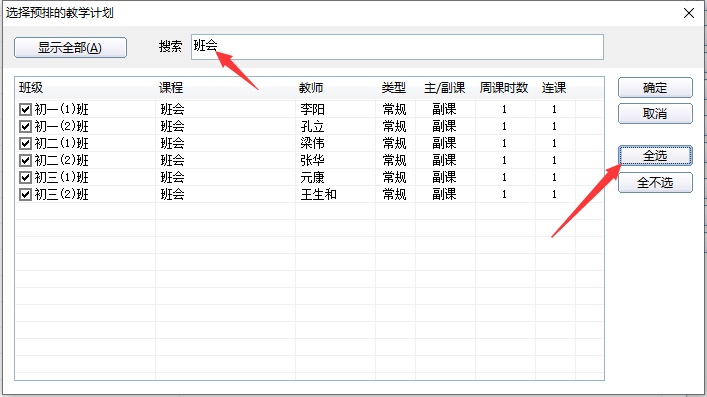Toggle the 初三(2)班 checkbox

pos(25,194)
